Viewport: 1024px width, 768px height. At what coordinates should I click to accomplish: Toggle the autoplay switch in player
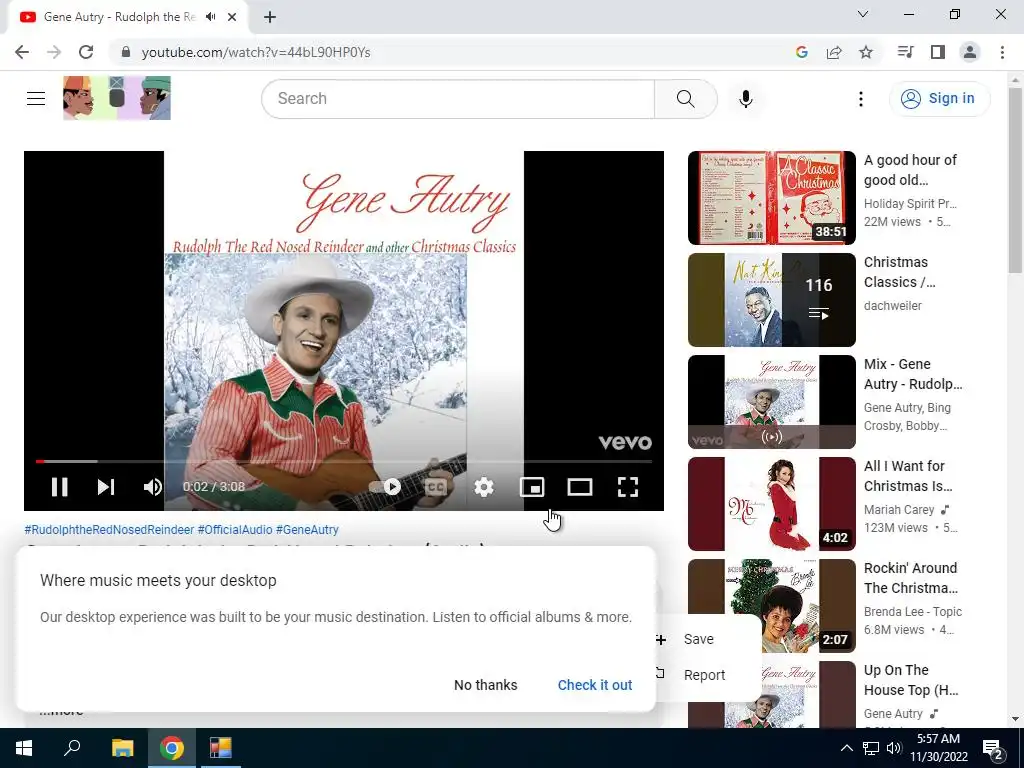[x=385, y=487]
